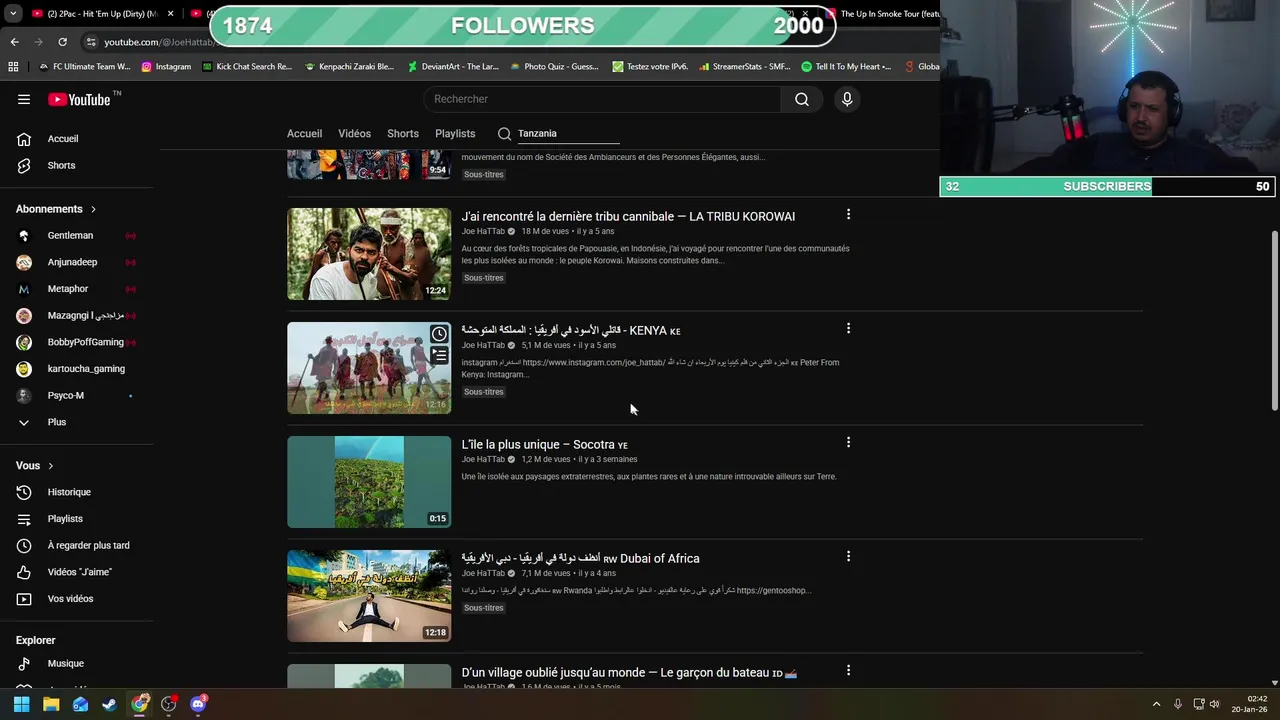Open the Chrome tab list dropdown

click(13, 14)
